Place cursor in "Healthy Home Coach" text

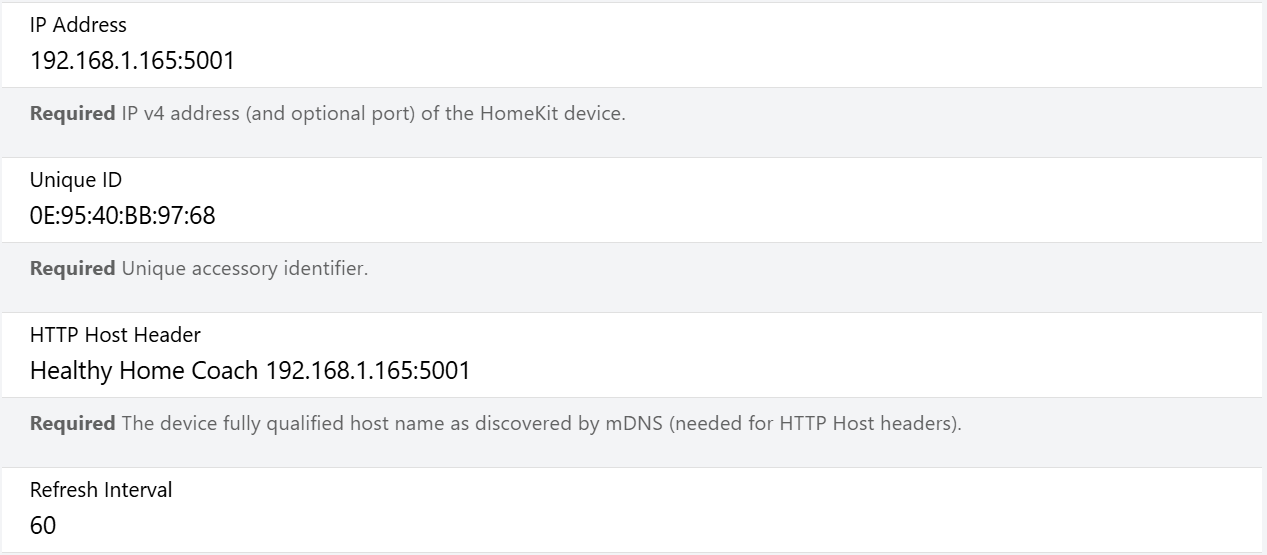tap(144, 371)
